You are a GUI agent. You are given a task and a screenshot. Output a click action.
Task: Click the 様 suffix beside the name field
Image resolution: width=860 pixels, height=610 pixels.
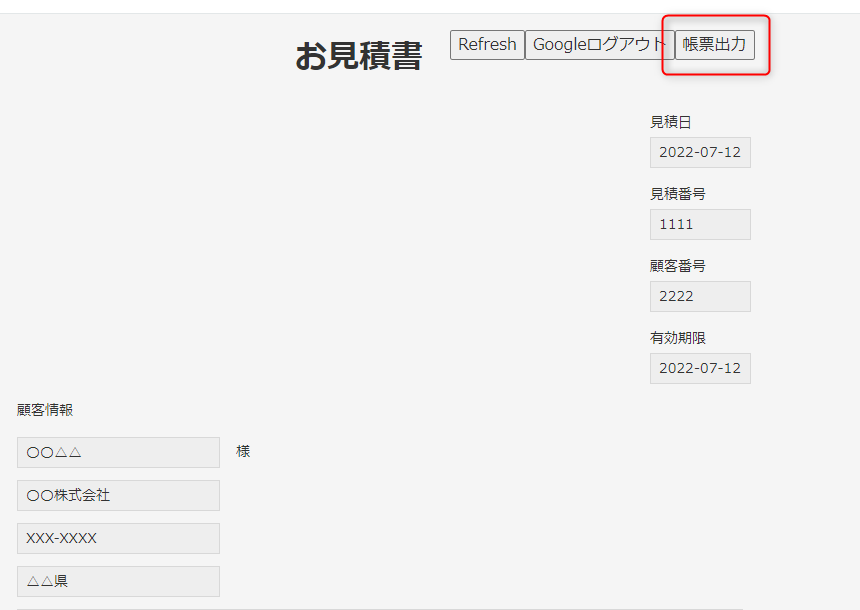click(x=243, y=452)
